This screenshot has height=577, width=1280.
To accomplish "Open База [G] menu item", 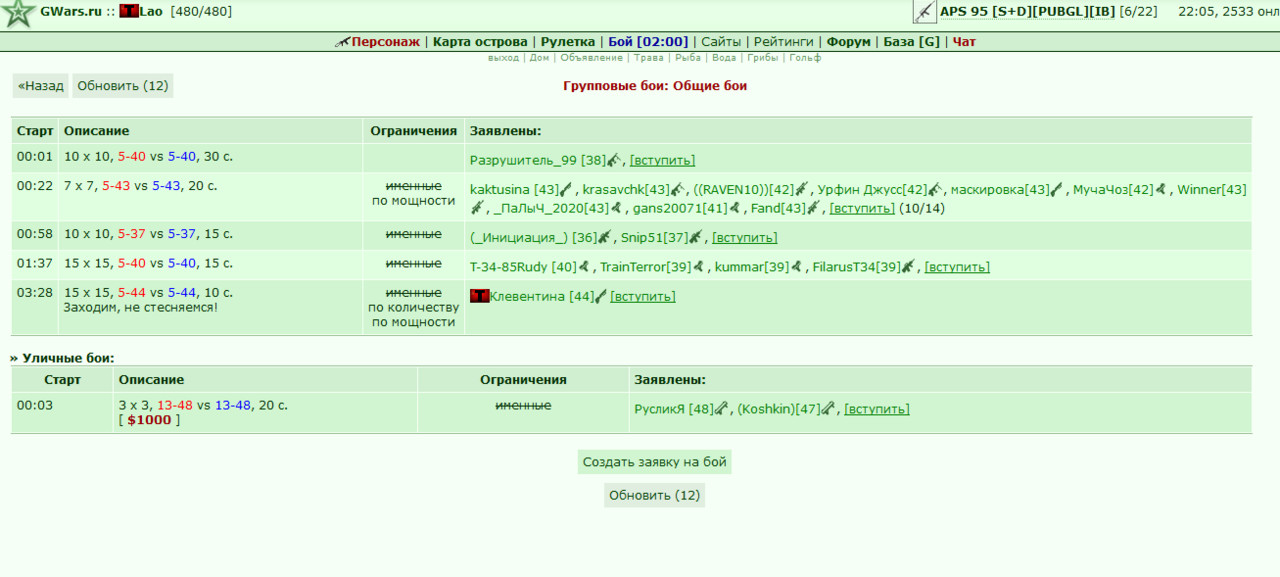I will pos(912,42).
